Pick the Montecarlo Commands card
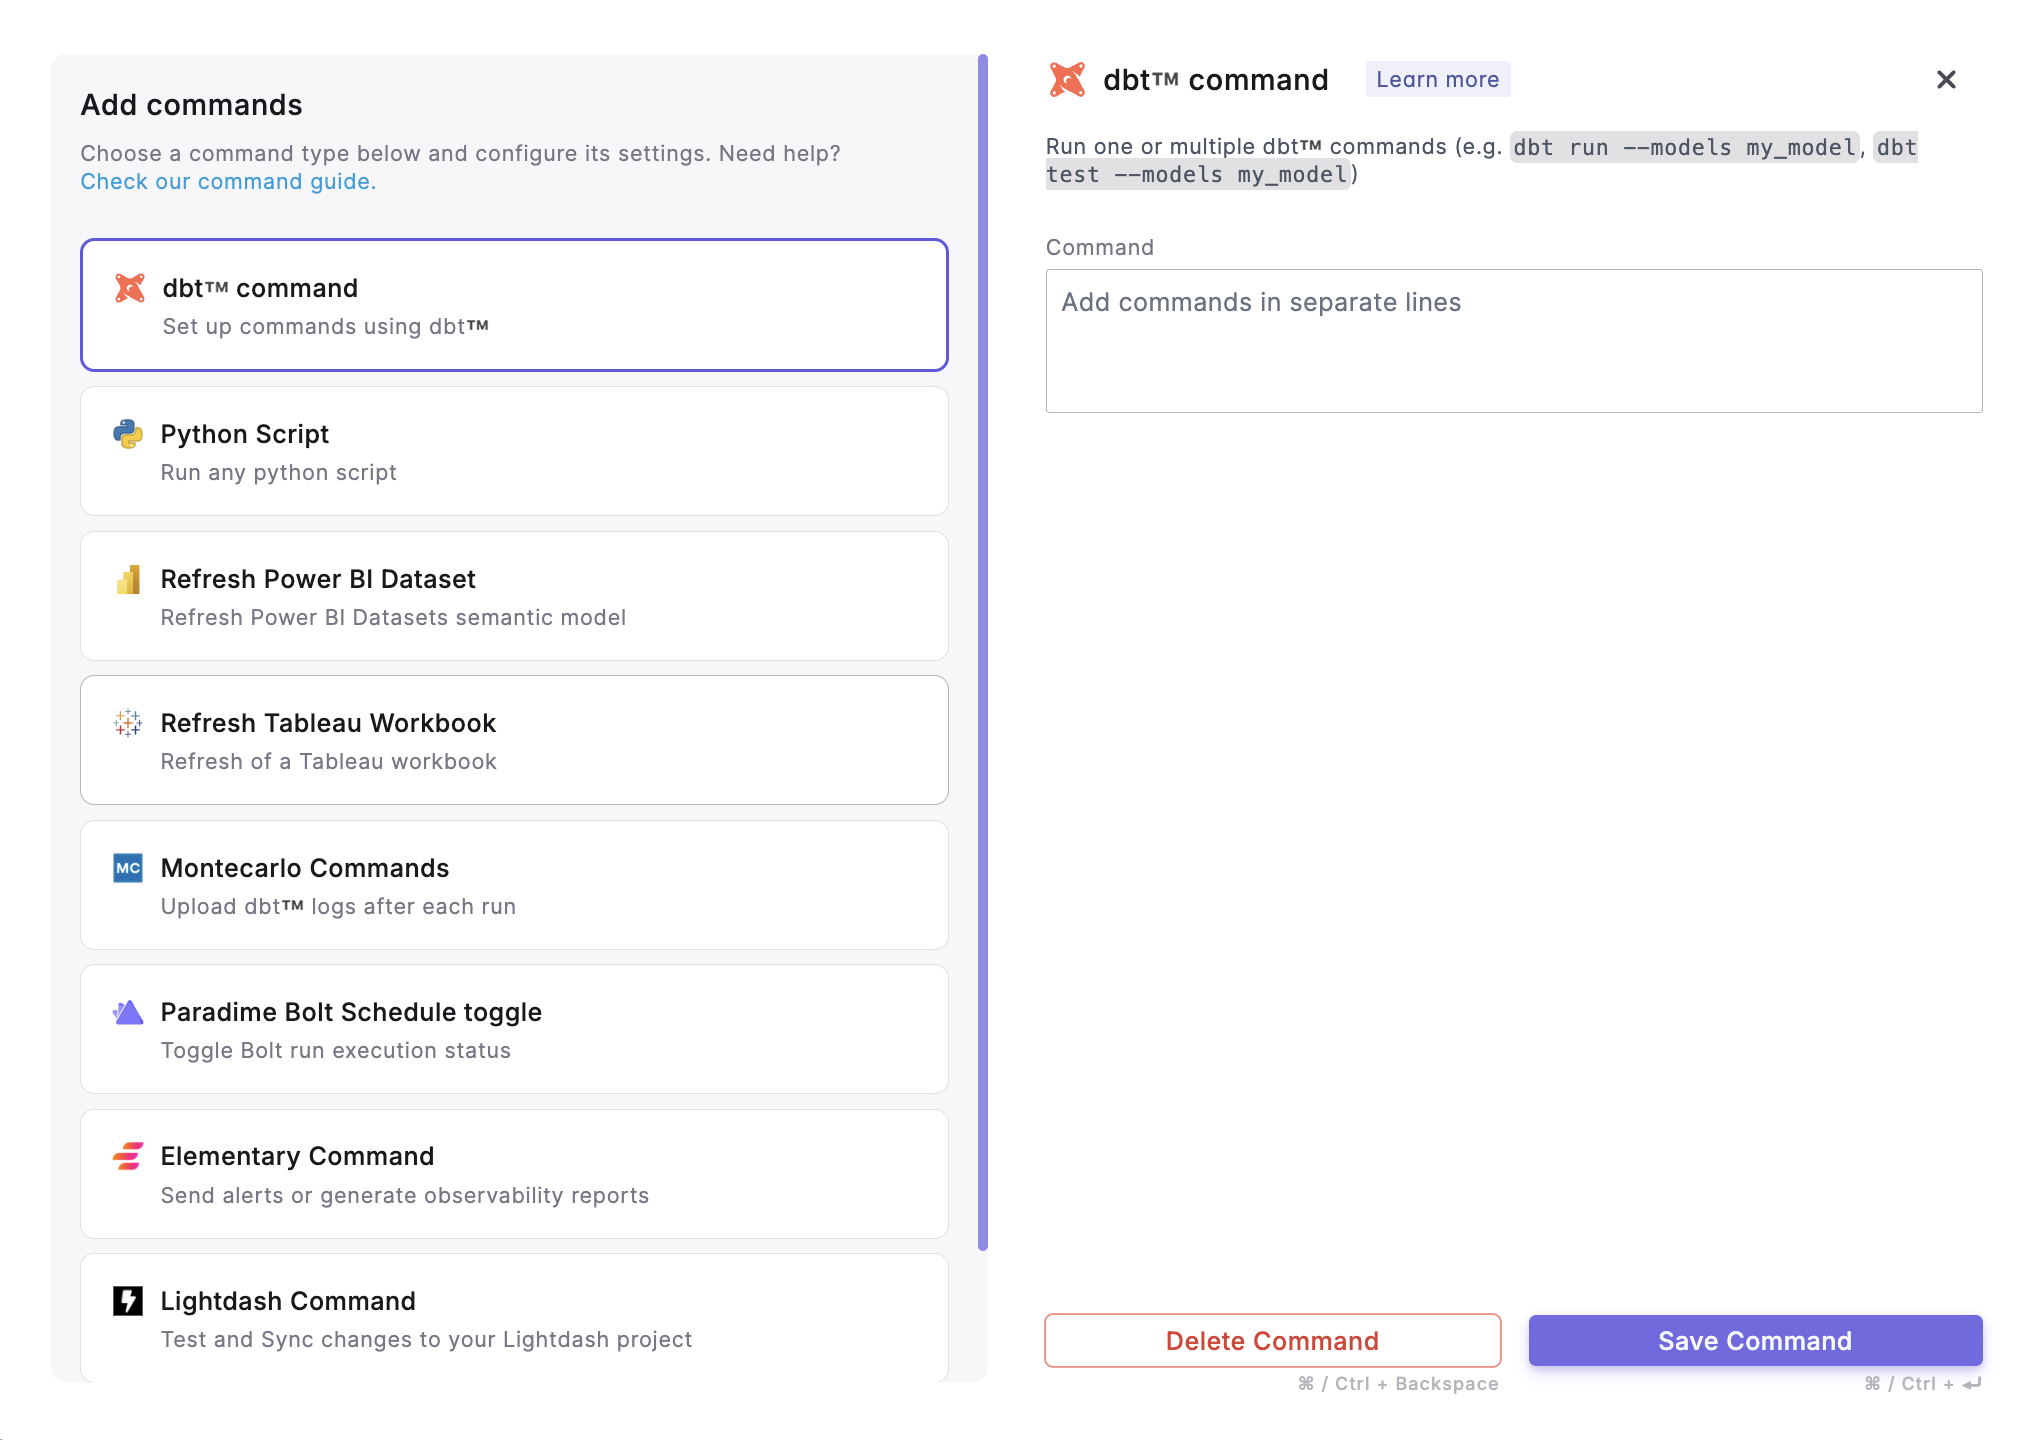Screen dimensions: 2026x1440 [514, 886]
